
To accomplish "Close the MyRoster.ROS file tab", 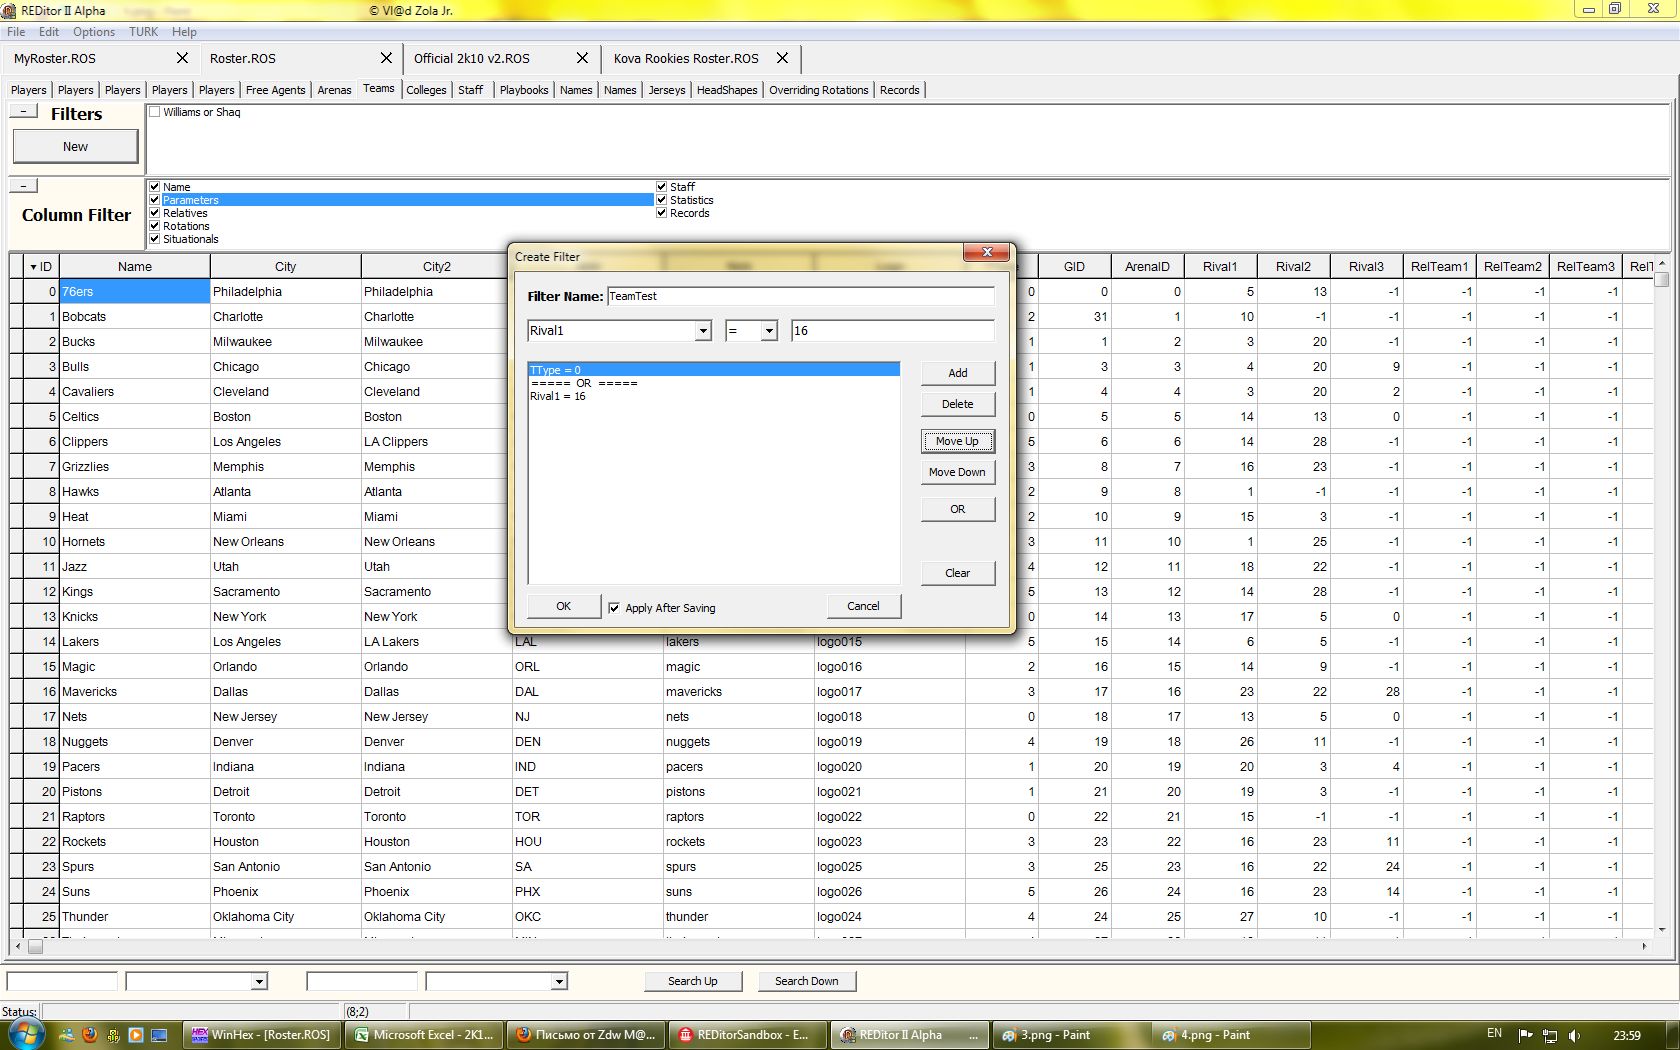I will (182, 58).
